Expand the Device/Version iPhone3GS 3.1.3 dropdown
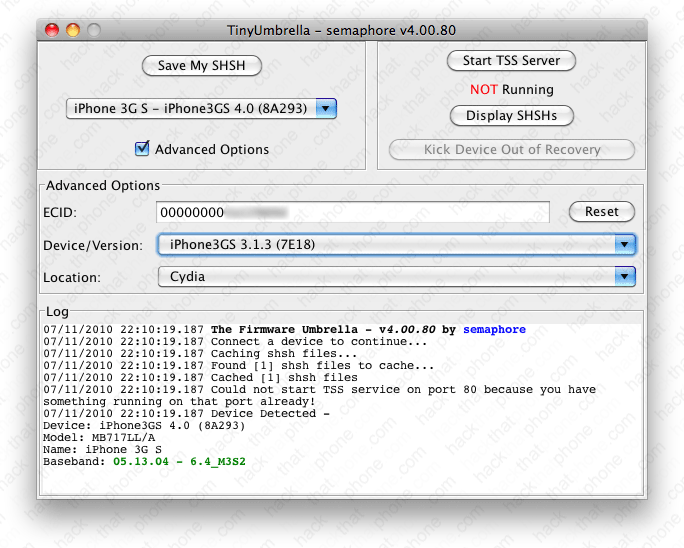684x548 pixels. tap(397, 244)
